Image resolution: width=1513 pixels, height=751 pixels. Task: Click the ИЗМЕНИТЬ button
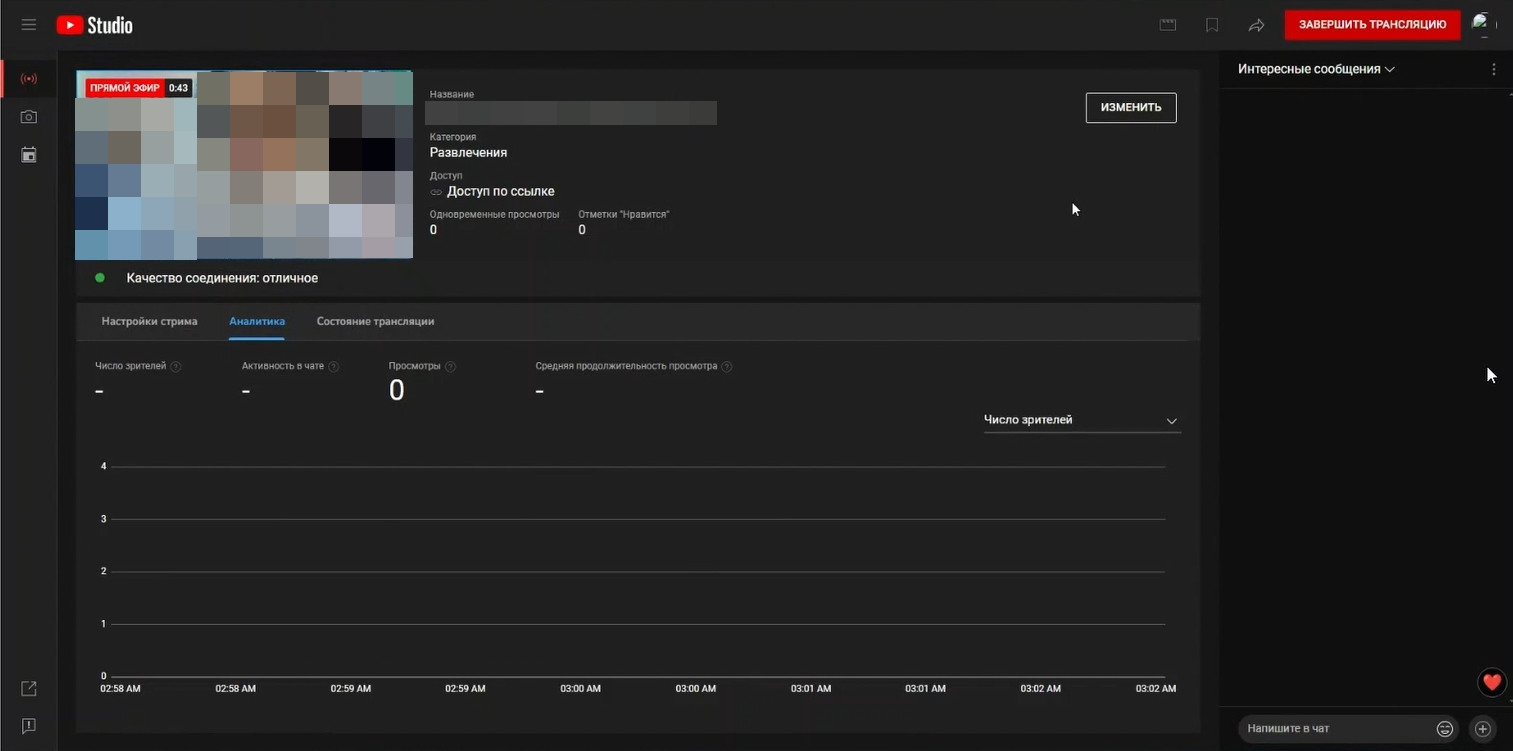1131,108
